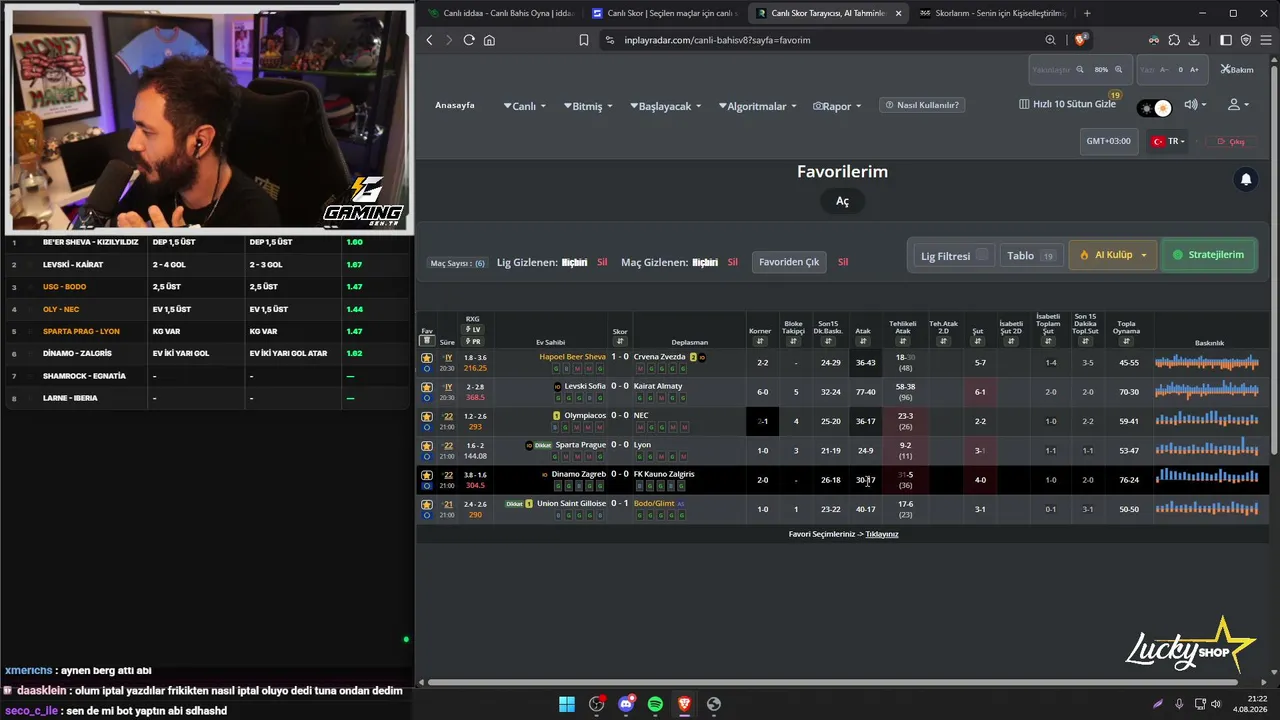1280x720 pixels.
Task: Switch to the Canlı iddaa browser tab
Action: point(500,13)
